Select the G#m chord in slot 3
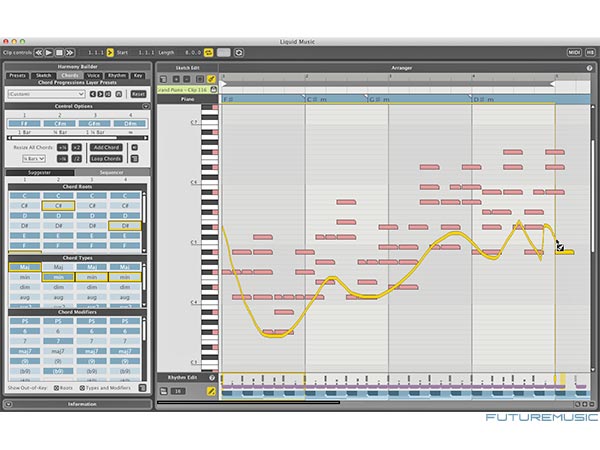This screenshot has width=600, height=450. coord(95,124)
